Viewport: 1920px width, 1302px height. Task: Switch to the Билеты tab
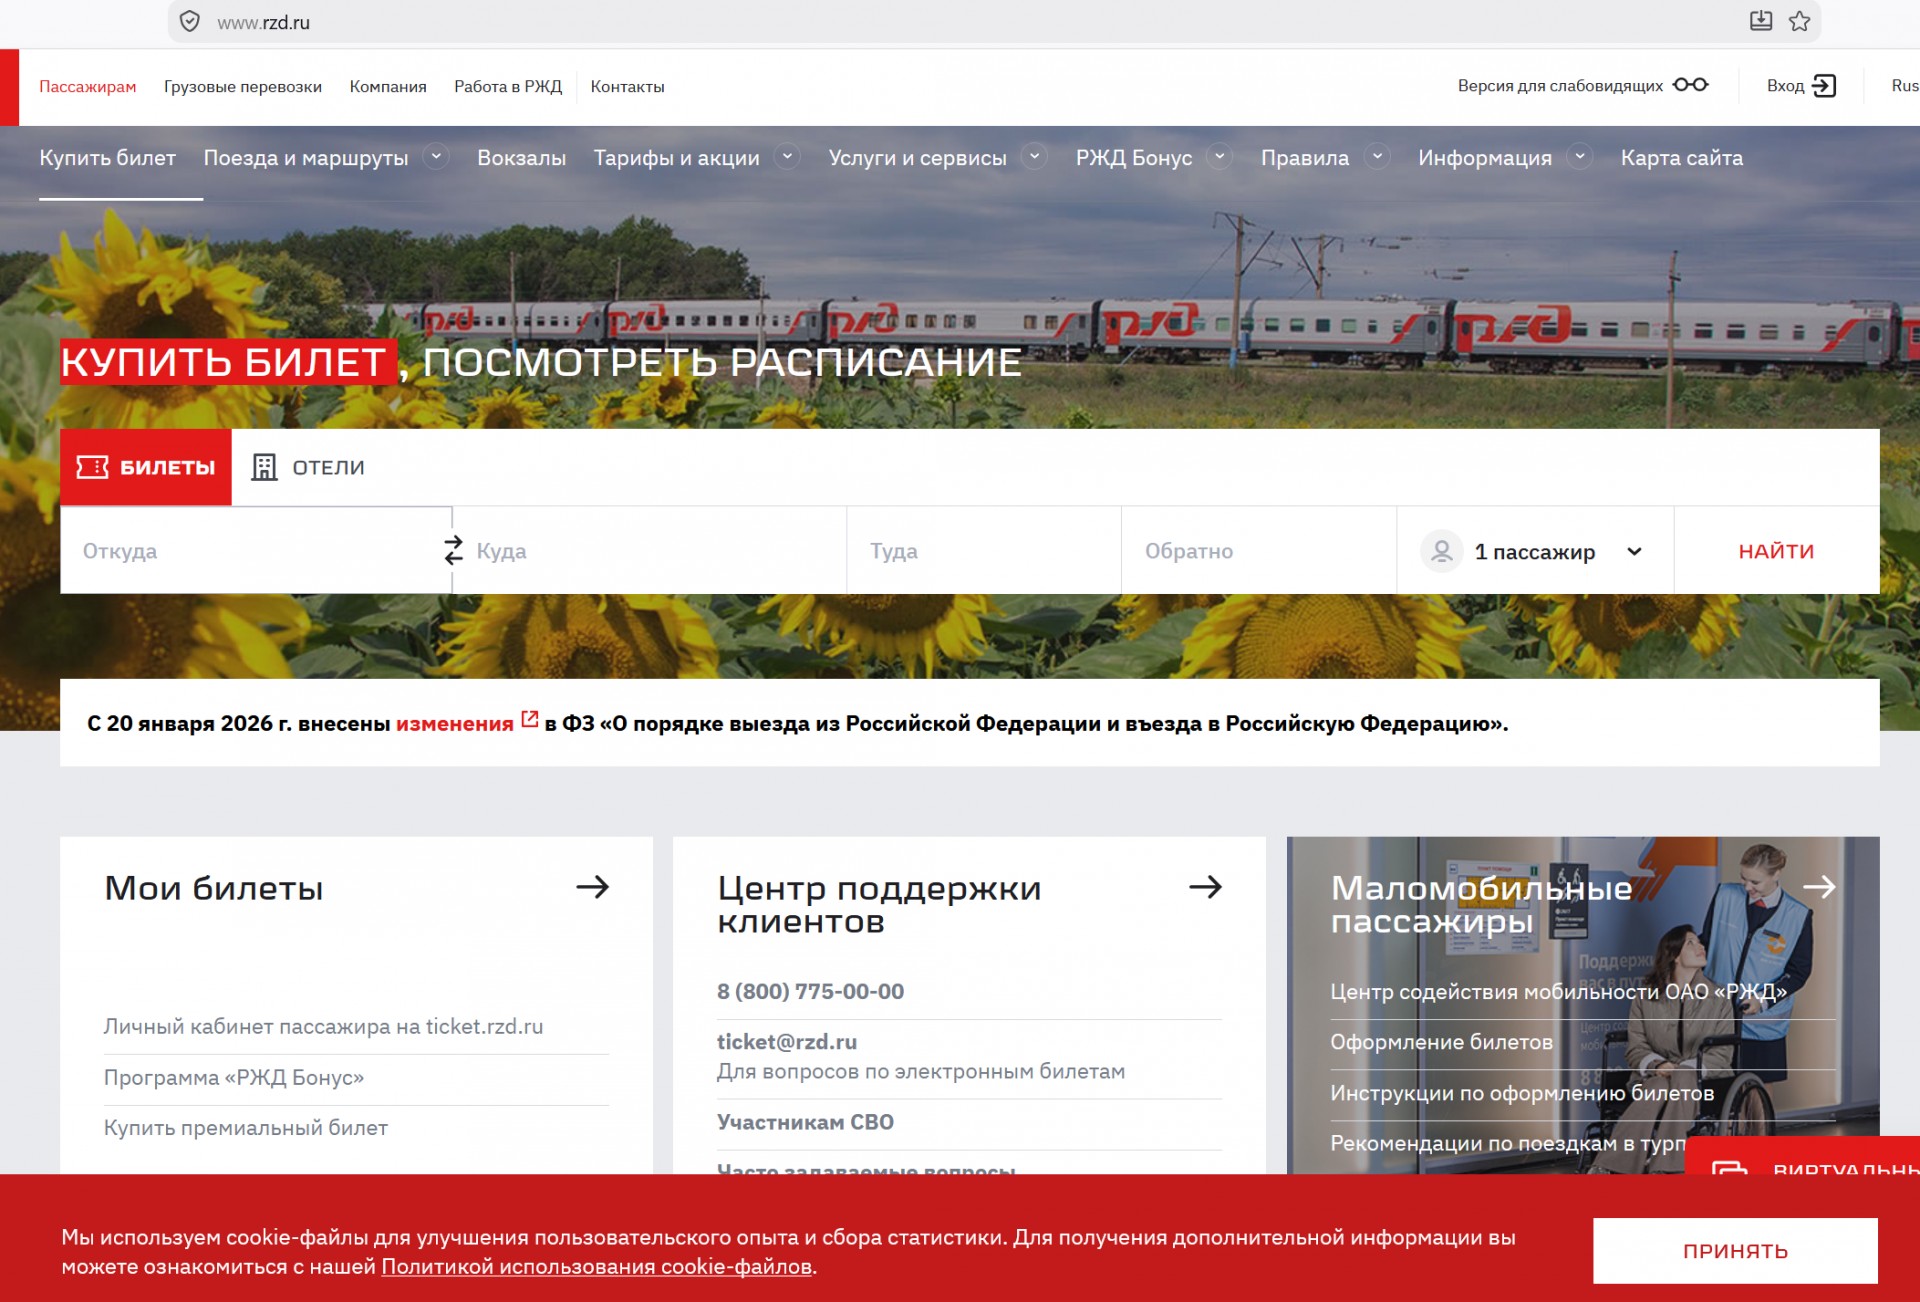coord(146,467)
